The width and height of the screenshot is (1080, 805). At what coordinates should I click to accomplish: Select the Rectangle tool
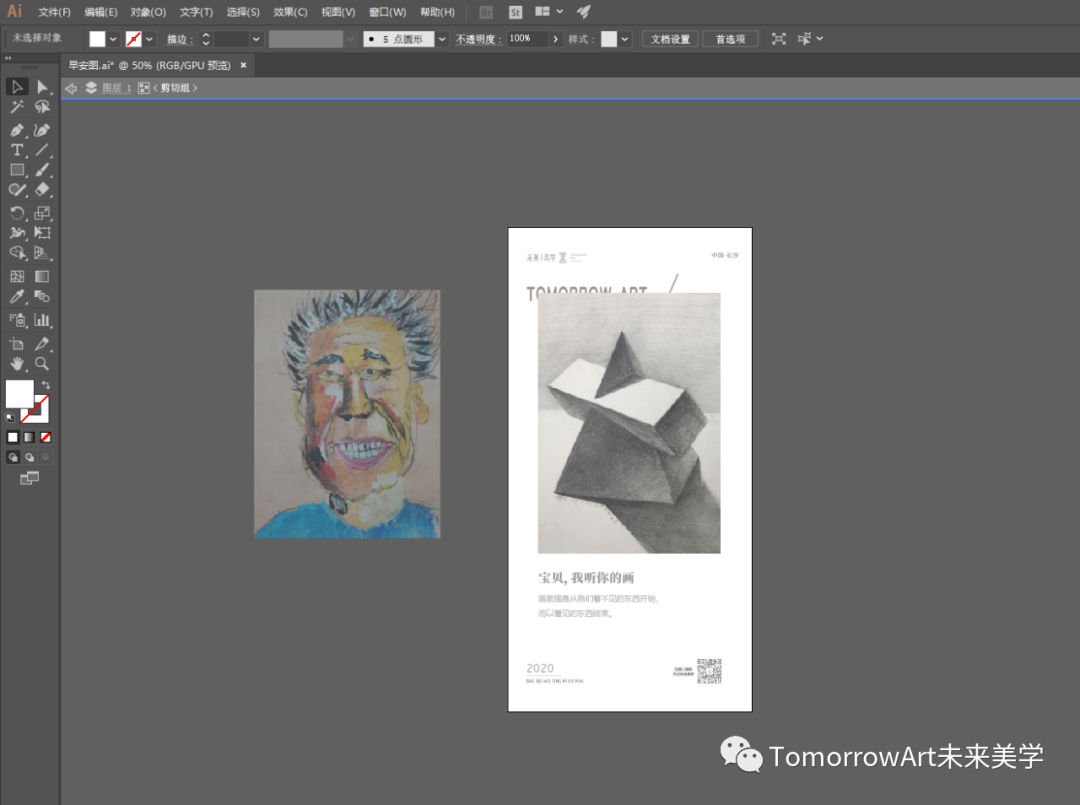(x=17, y=170)
